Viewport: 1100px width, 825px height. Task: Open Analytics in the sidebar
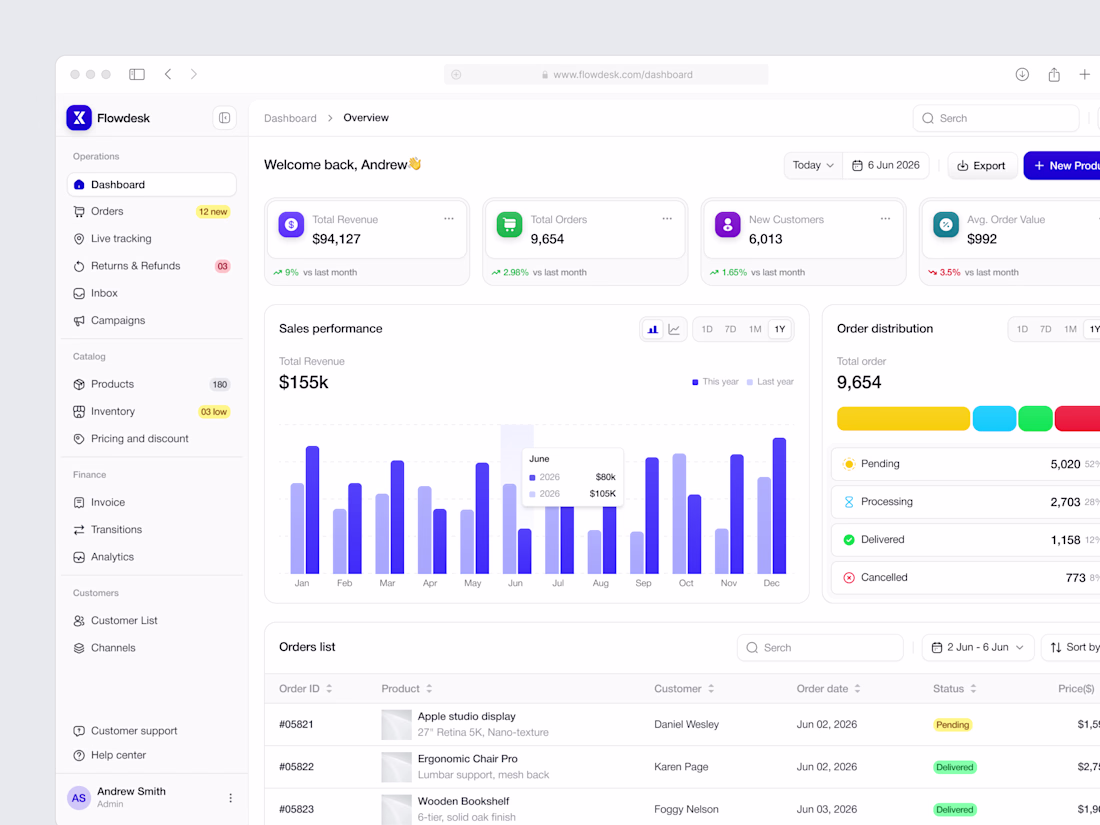[152, 557]
